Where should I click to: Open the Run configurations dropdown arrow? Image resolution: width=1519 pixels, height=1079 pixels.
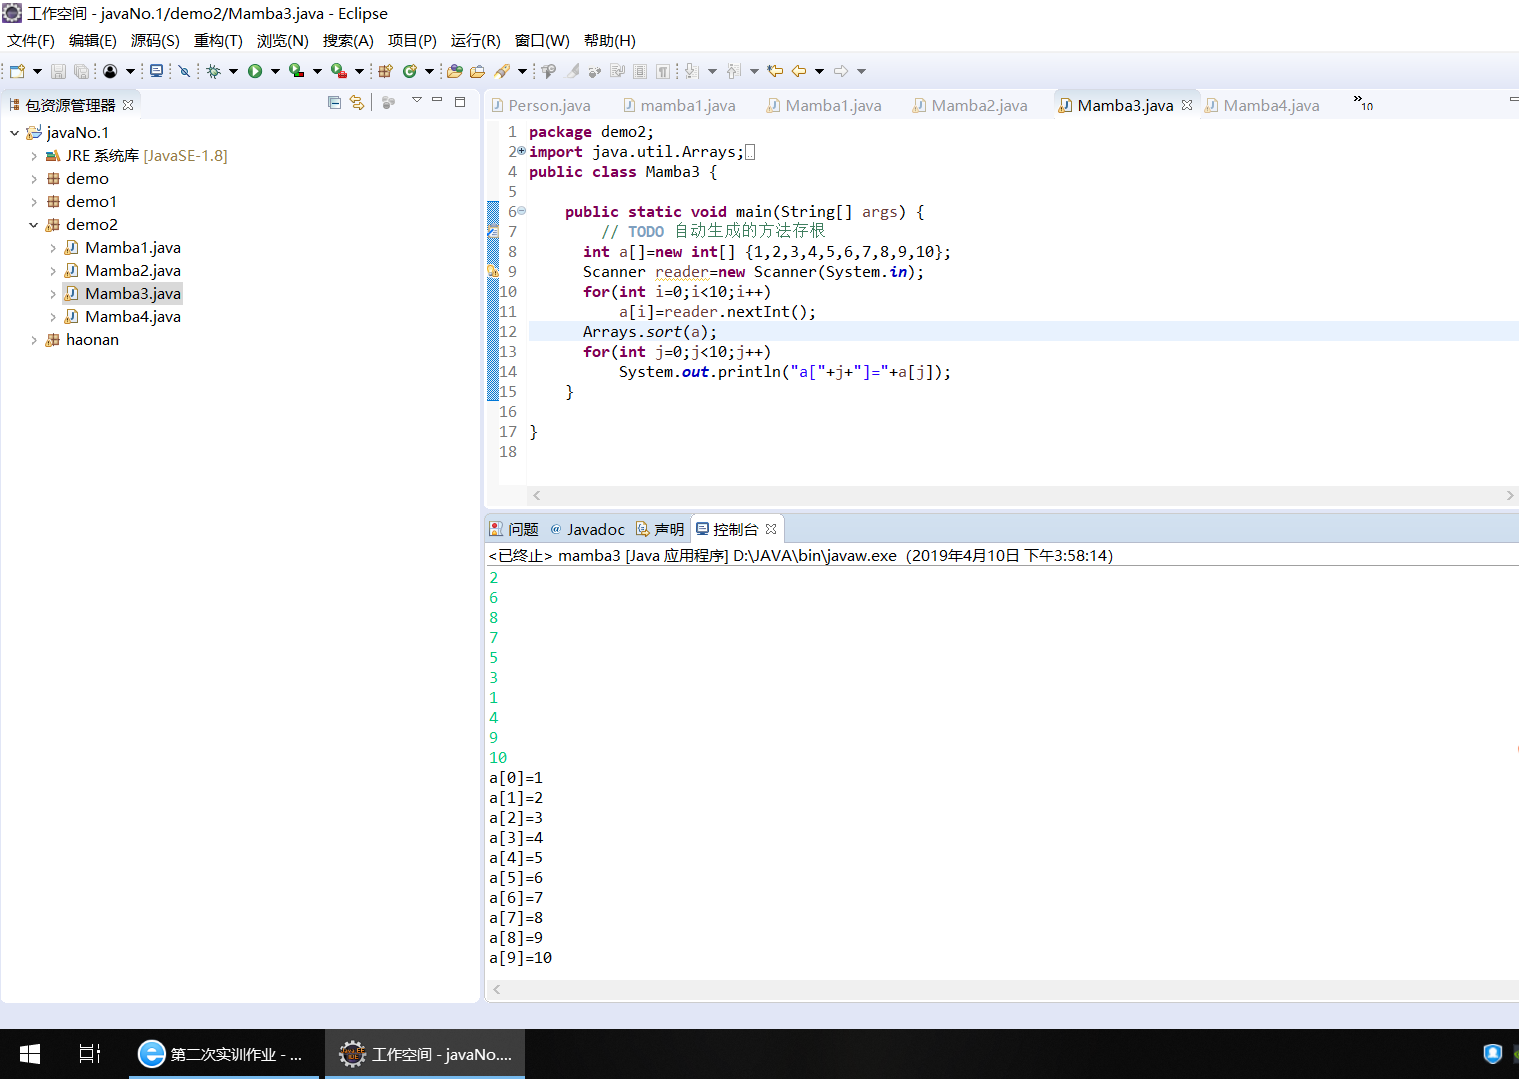[275, 71]
